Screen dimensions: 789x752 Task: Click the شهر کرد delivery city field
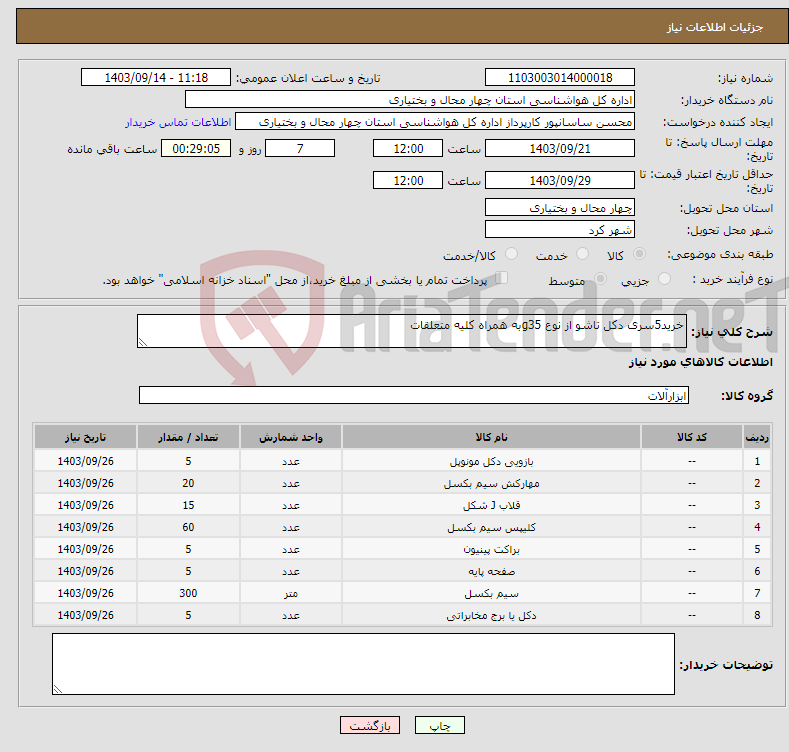coord(560,230)
